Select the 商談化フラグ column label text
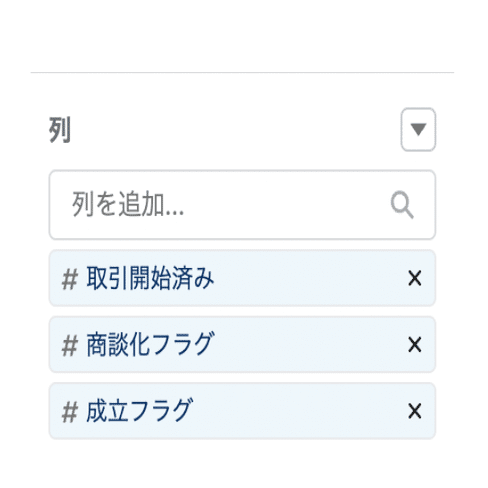488x488 pixels. click(149, 344)
